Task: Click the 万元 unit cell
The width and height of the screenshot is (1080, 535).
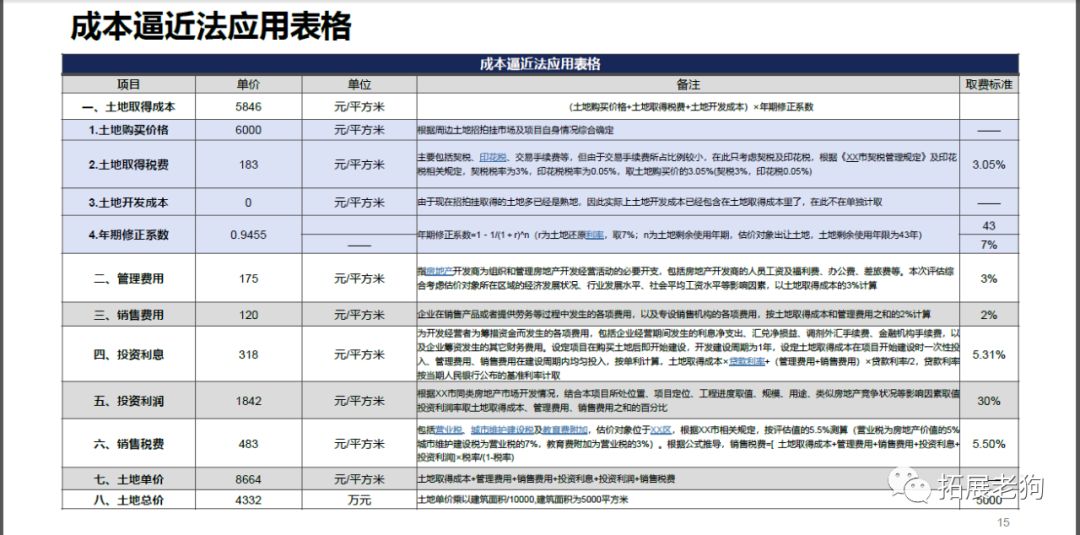Action: click(x=360, y=500)
